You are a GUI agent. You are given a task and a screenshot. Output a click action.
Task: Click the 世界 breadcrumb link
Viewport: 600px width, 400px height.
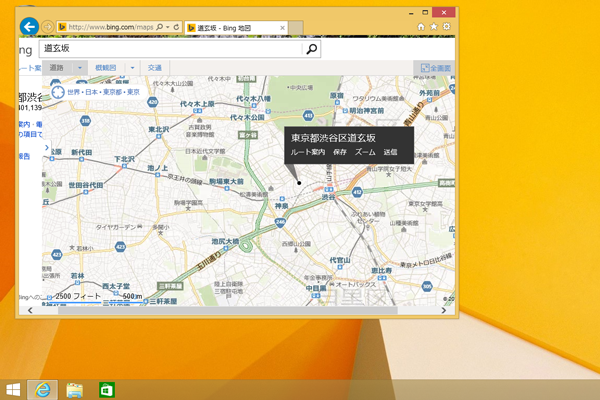coord(73,92)
